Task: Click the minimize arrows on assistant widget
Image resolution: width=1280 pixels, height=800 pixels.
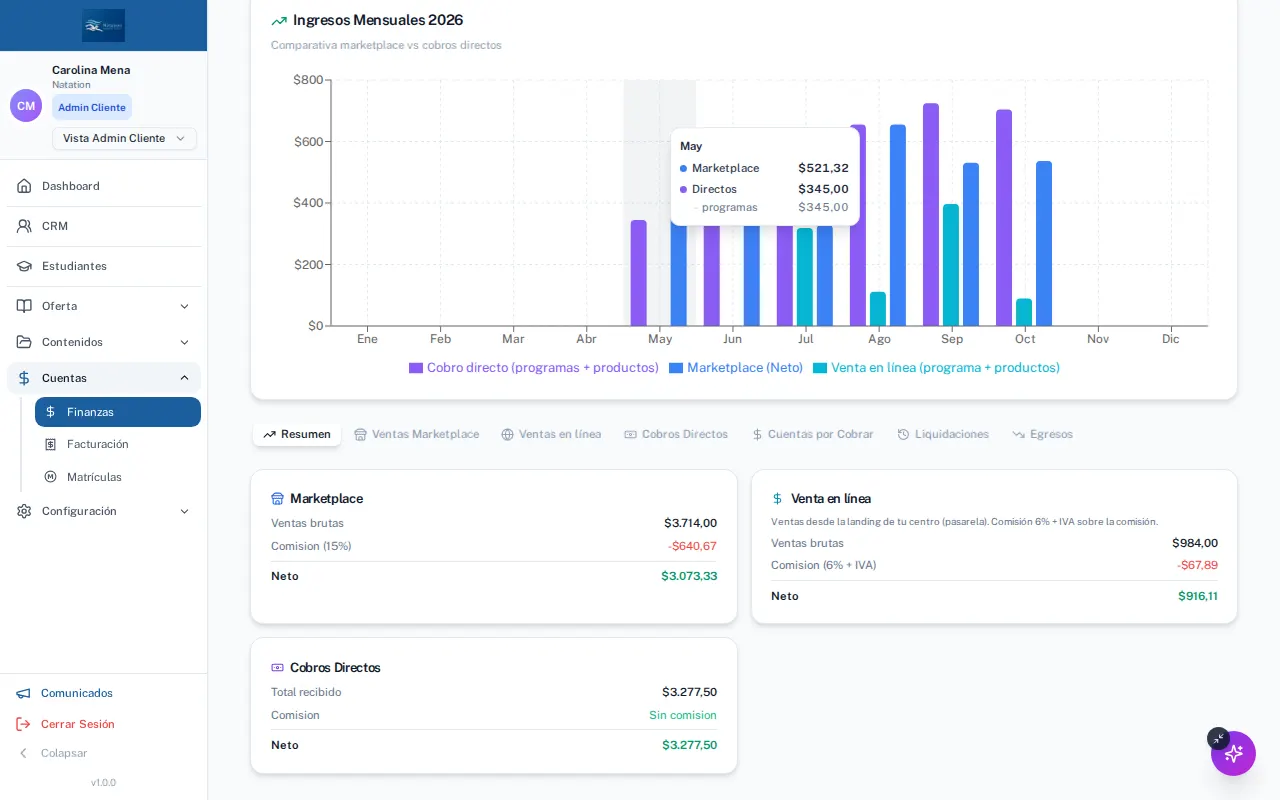Action: click(1218, 738)
